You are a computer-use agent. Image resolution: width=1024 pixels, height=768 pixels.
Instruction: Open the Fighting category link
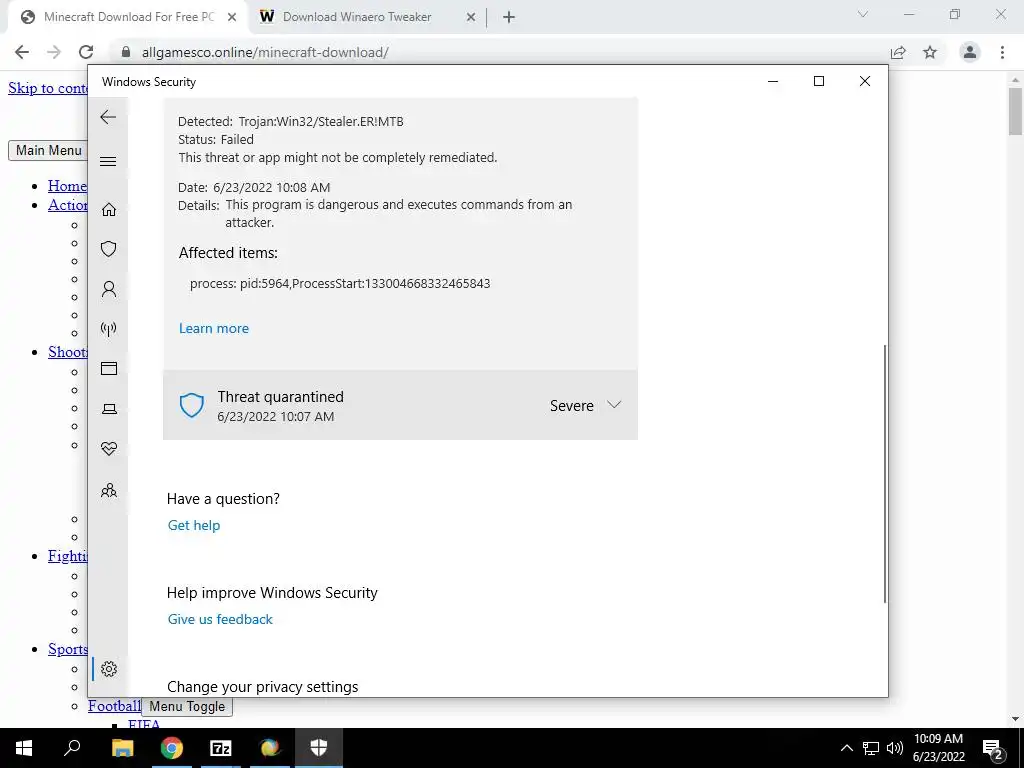click(67, 556)
